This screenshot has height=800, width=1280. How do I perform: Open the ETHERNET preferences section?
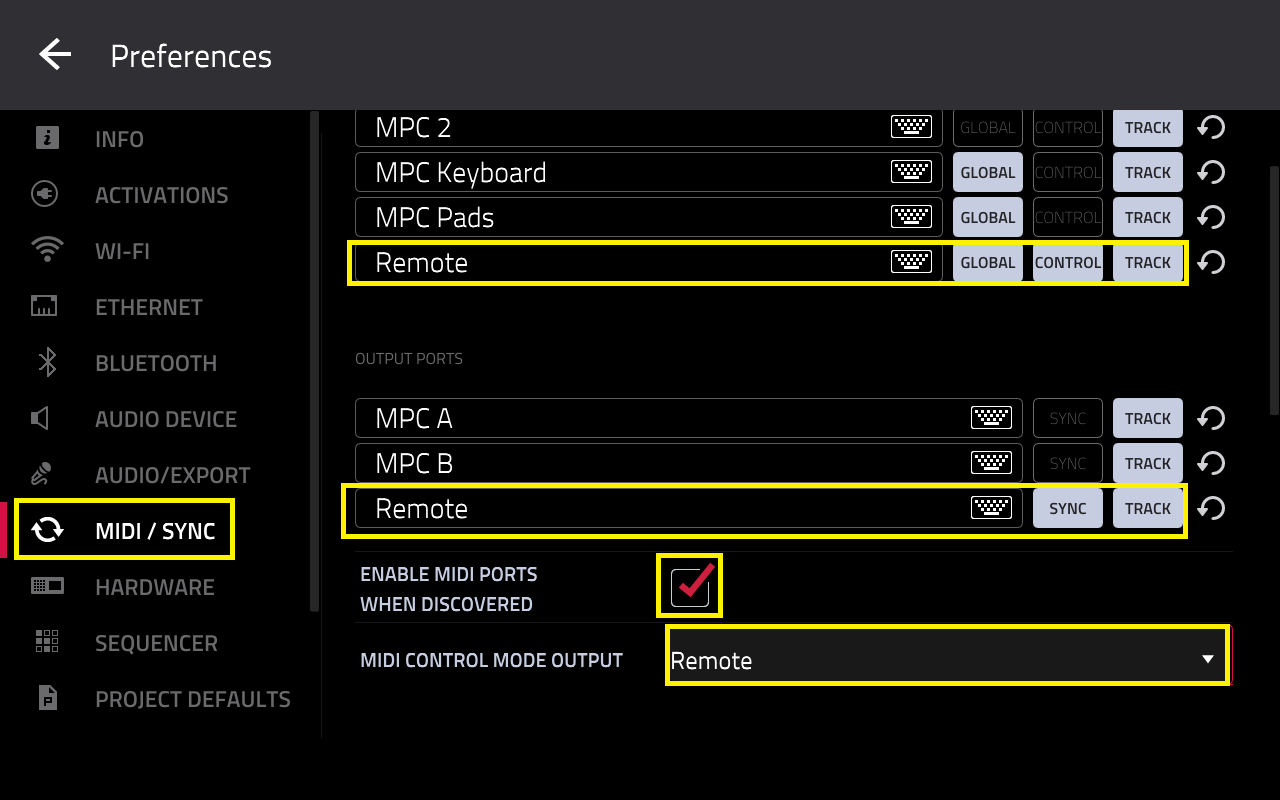coord(149,307)
